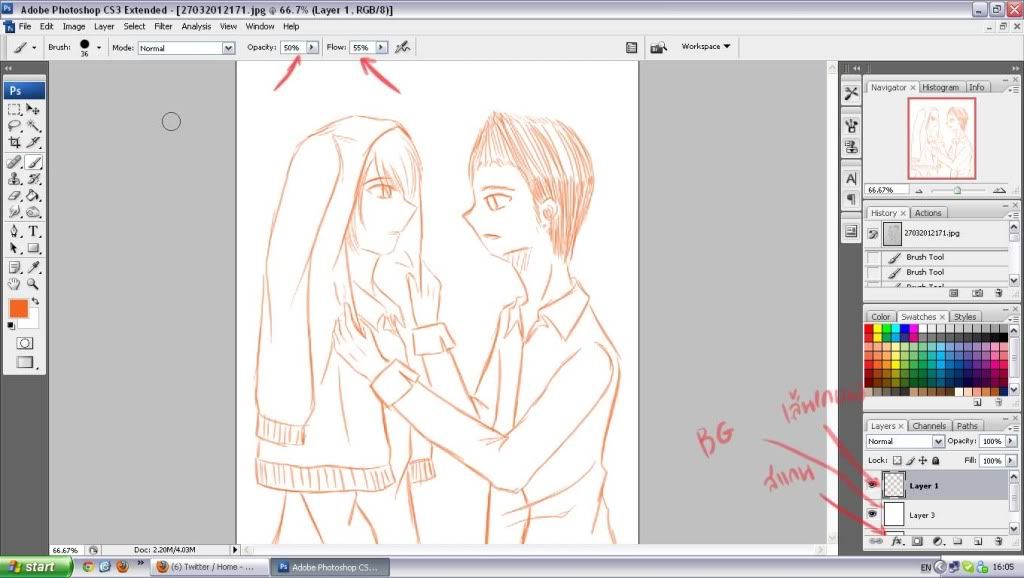Add a layer style with fx button
1024x578 pixels.
pos(897,541)
